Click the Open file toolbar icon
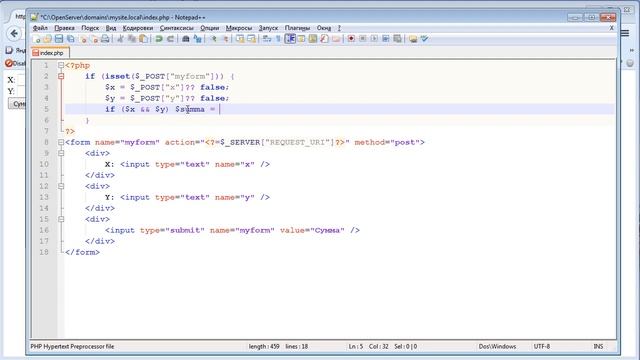 tap(47, 39)
